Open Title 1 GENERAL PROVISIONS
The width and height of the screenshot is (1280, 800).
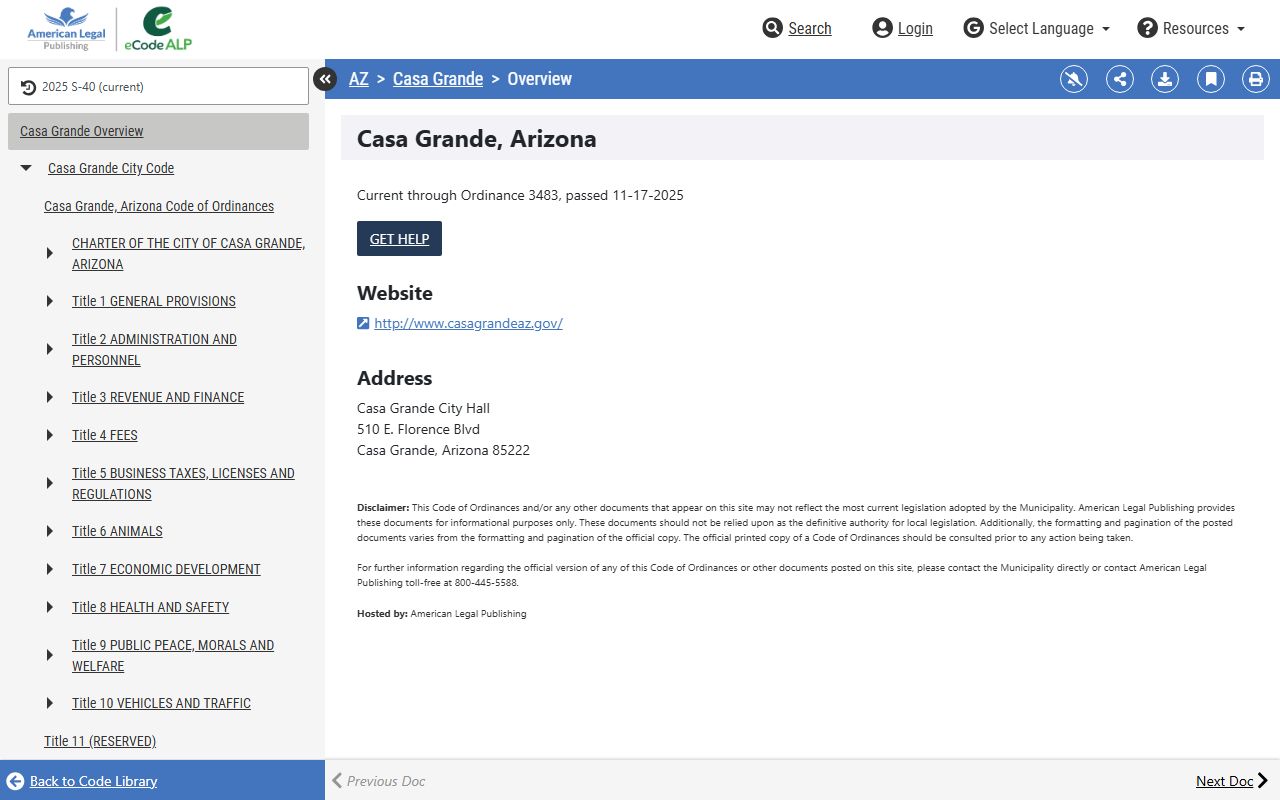click(x=154, y=301)
